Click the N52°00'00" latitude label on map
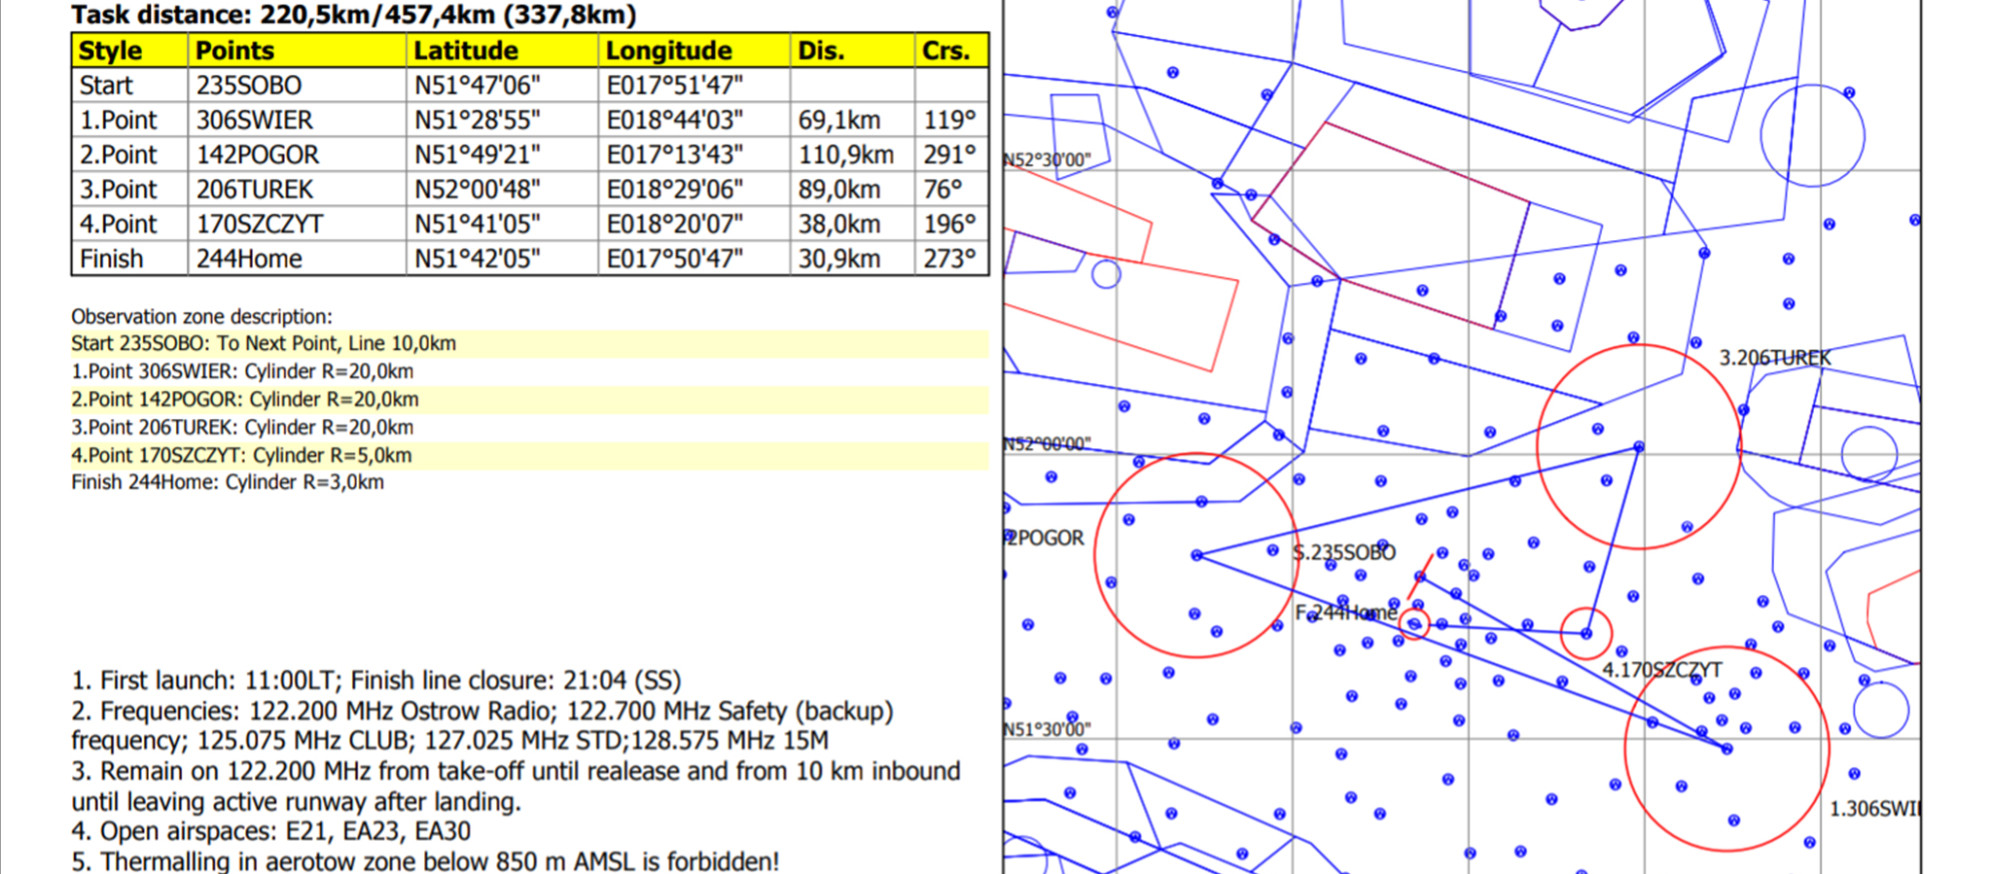Image resolution: width=1992 pixels, height=874 pixels. [1047, 444]
